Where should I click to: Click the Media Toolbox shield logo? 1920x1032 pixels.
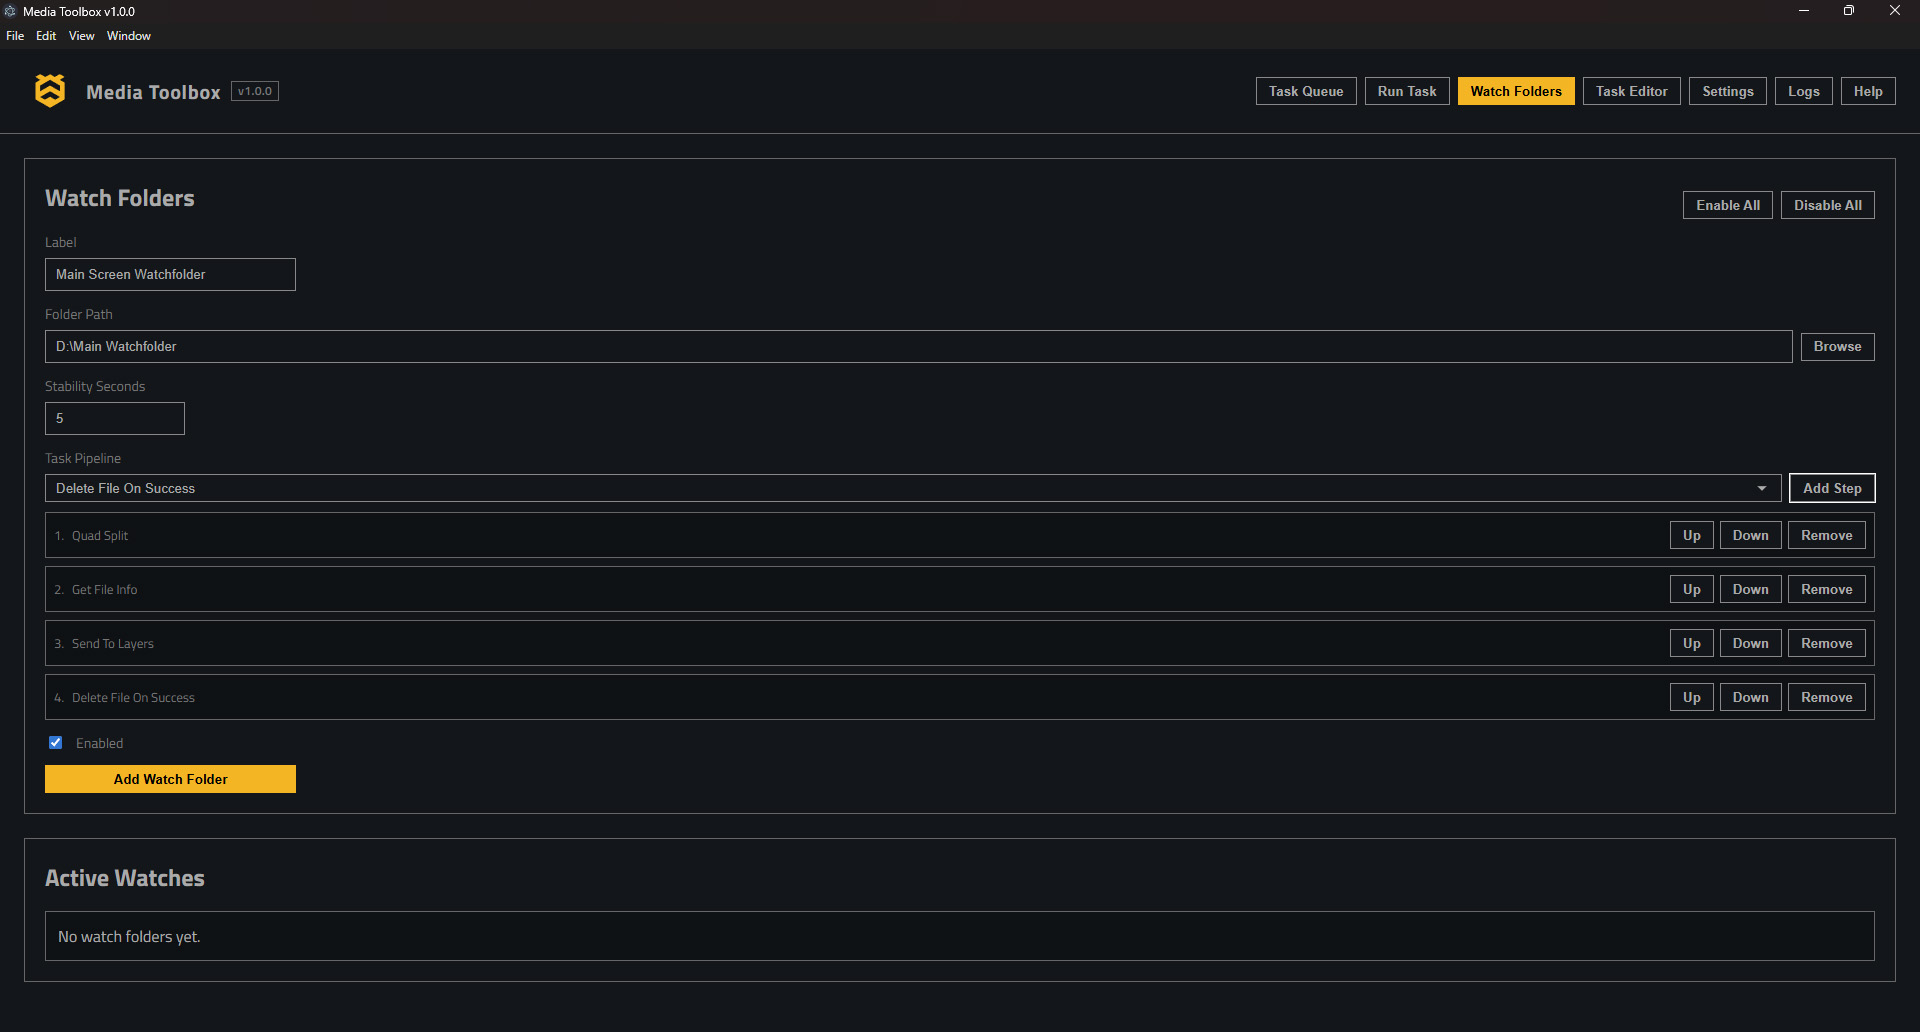49,90
